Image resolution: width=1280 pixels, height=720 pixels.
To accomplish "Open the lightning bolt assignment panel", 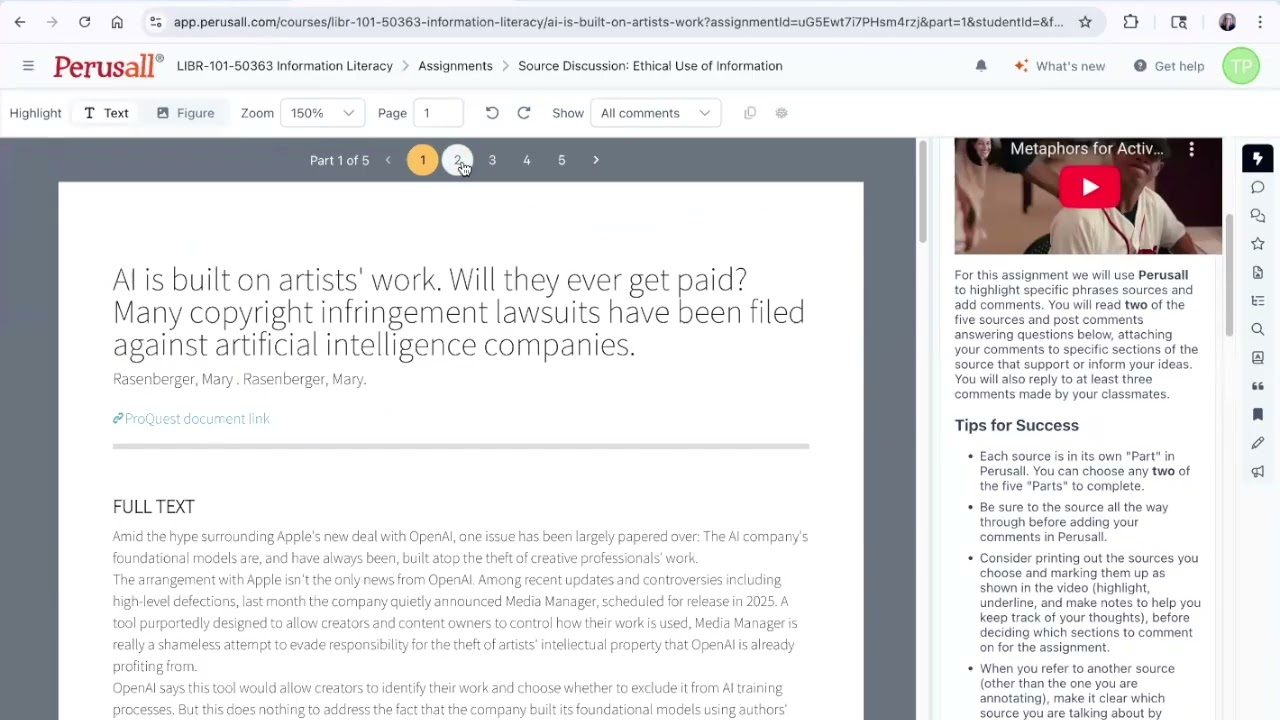I will pyautogui.click(x=1258, y=159).
